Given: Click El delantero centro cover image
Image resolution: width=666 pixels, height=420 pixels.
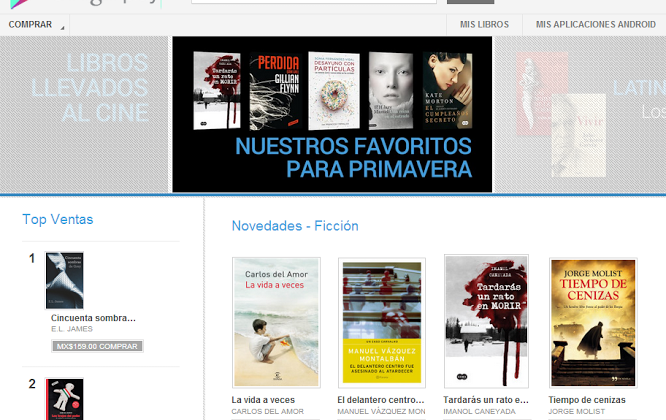Looking at the screenshot, I should click(382, 322).
